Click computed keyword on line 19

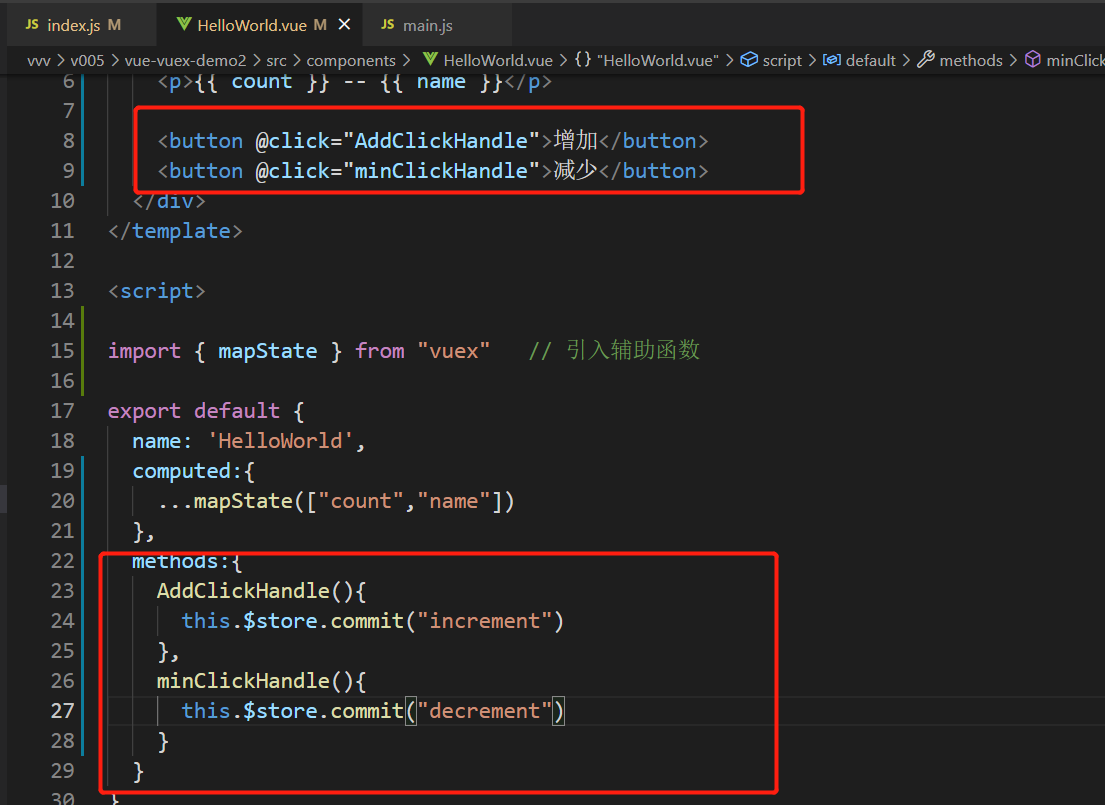tap(182, 472)
